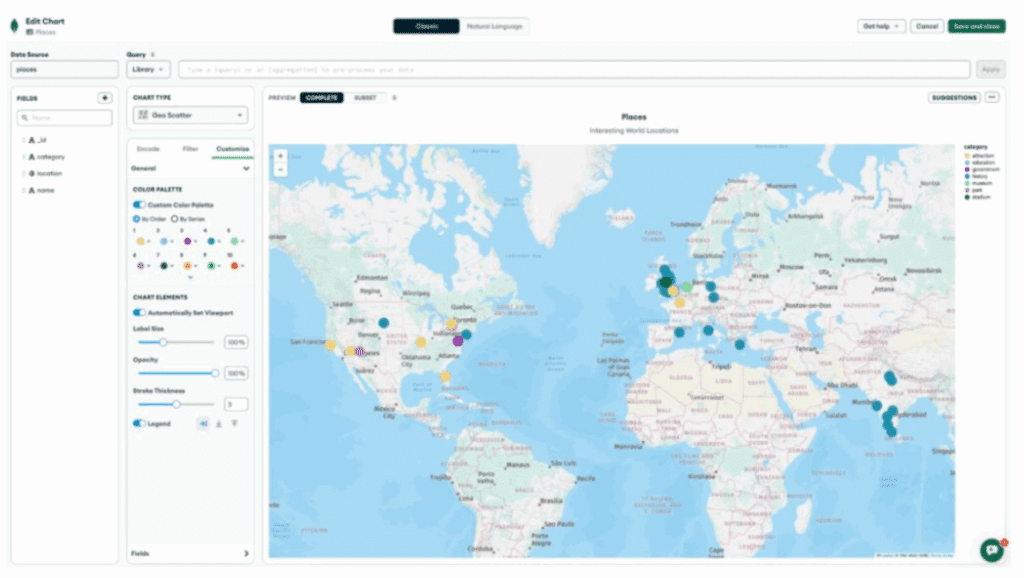Select the By Series radio option
The height and width of the screenshot is (578, 1024).
174,218
